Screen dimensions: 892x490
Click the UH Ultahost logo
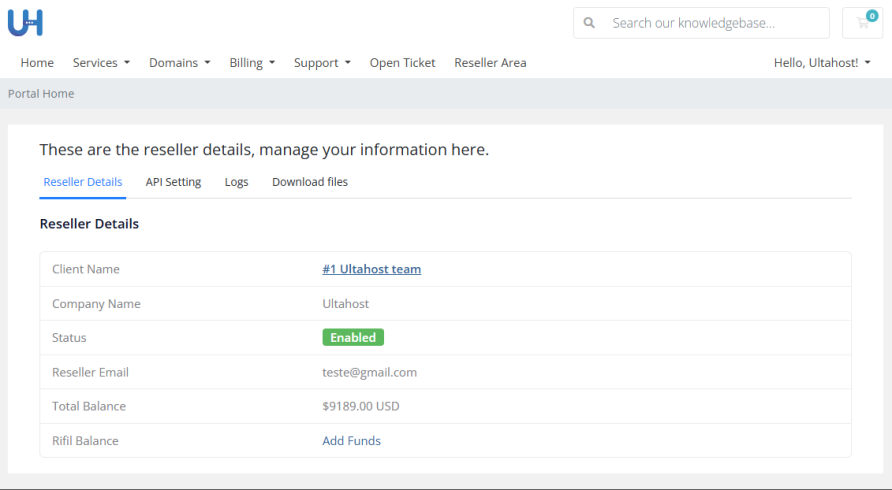[x=25, y=22]
